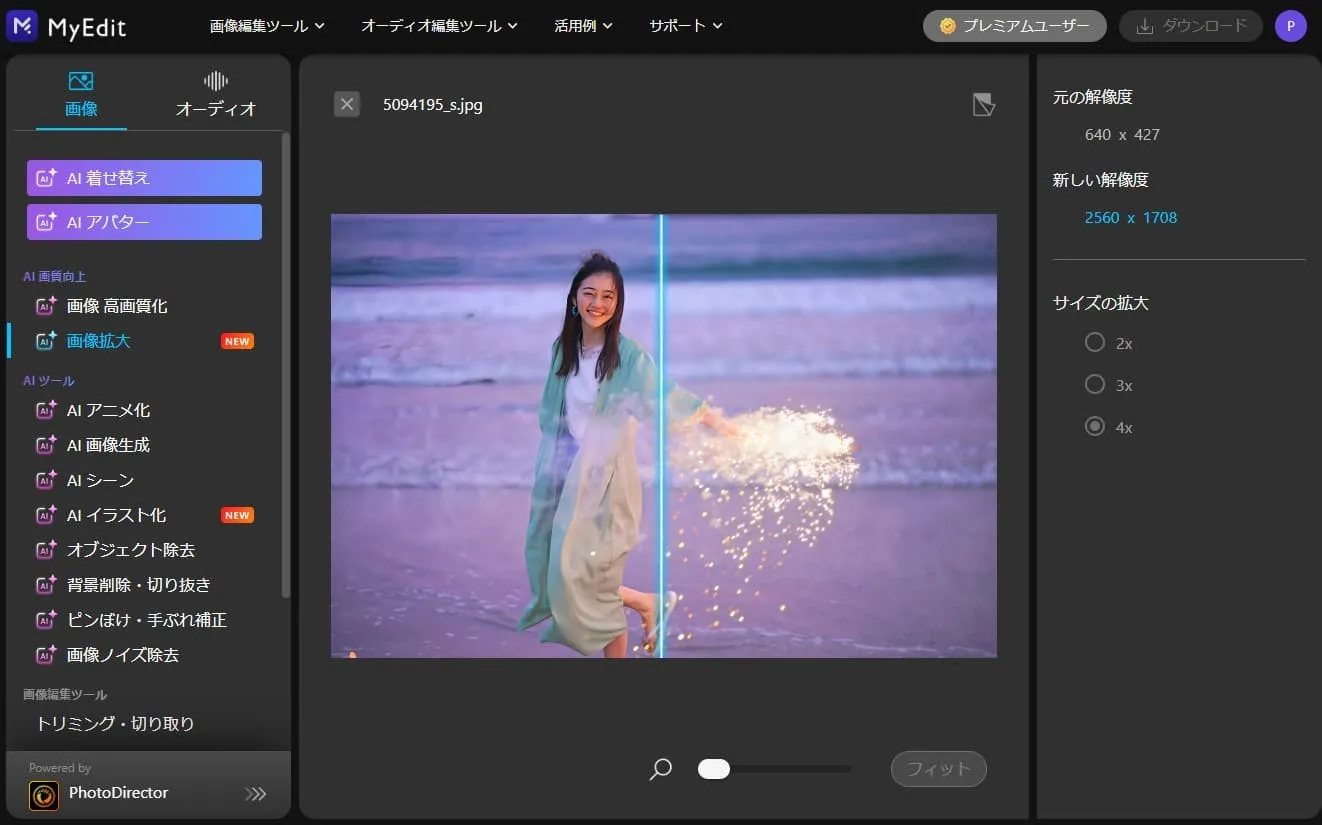This screenshot has height=825, width=1322.
Task: Click the MyEdit logo icon
Action: [x=22, y=26]
